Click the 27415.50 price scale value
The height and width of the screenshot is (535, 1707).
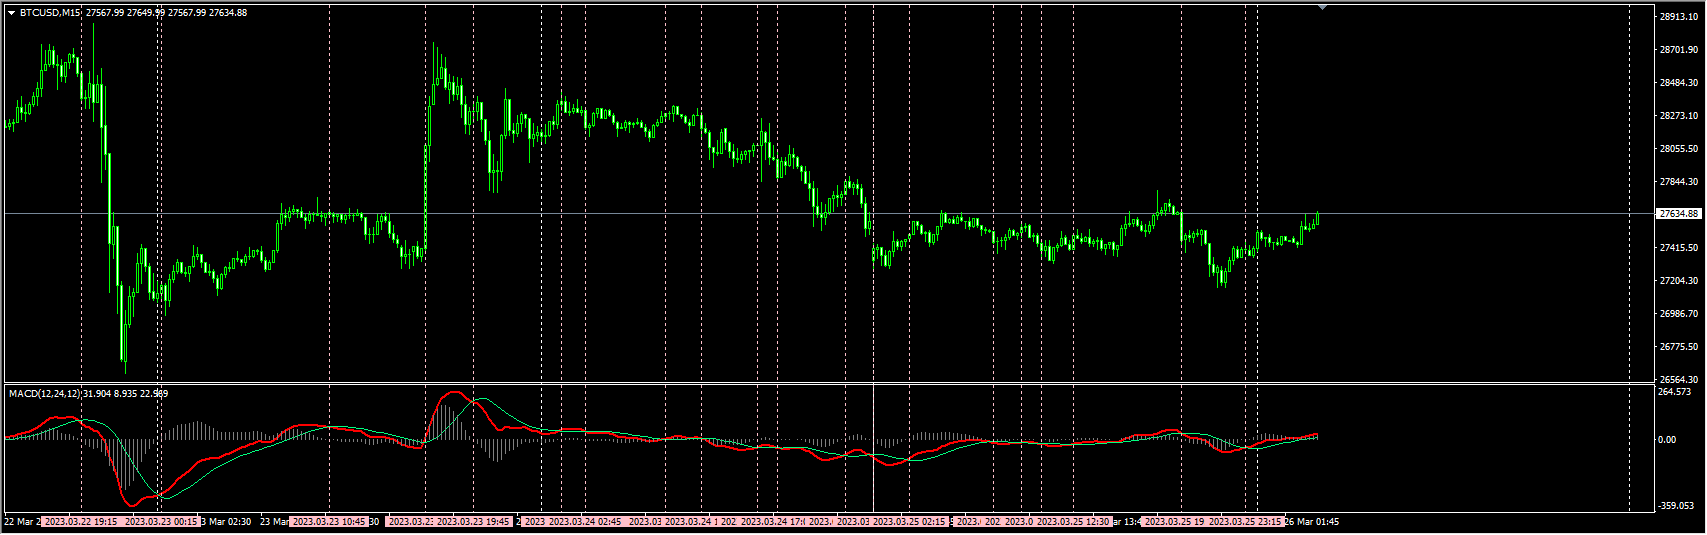(1679, 248)
